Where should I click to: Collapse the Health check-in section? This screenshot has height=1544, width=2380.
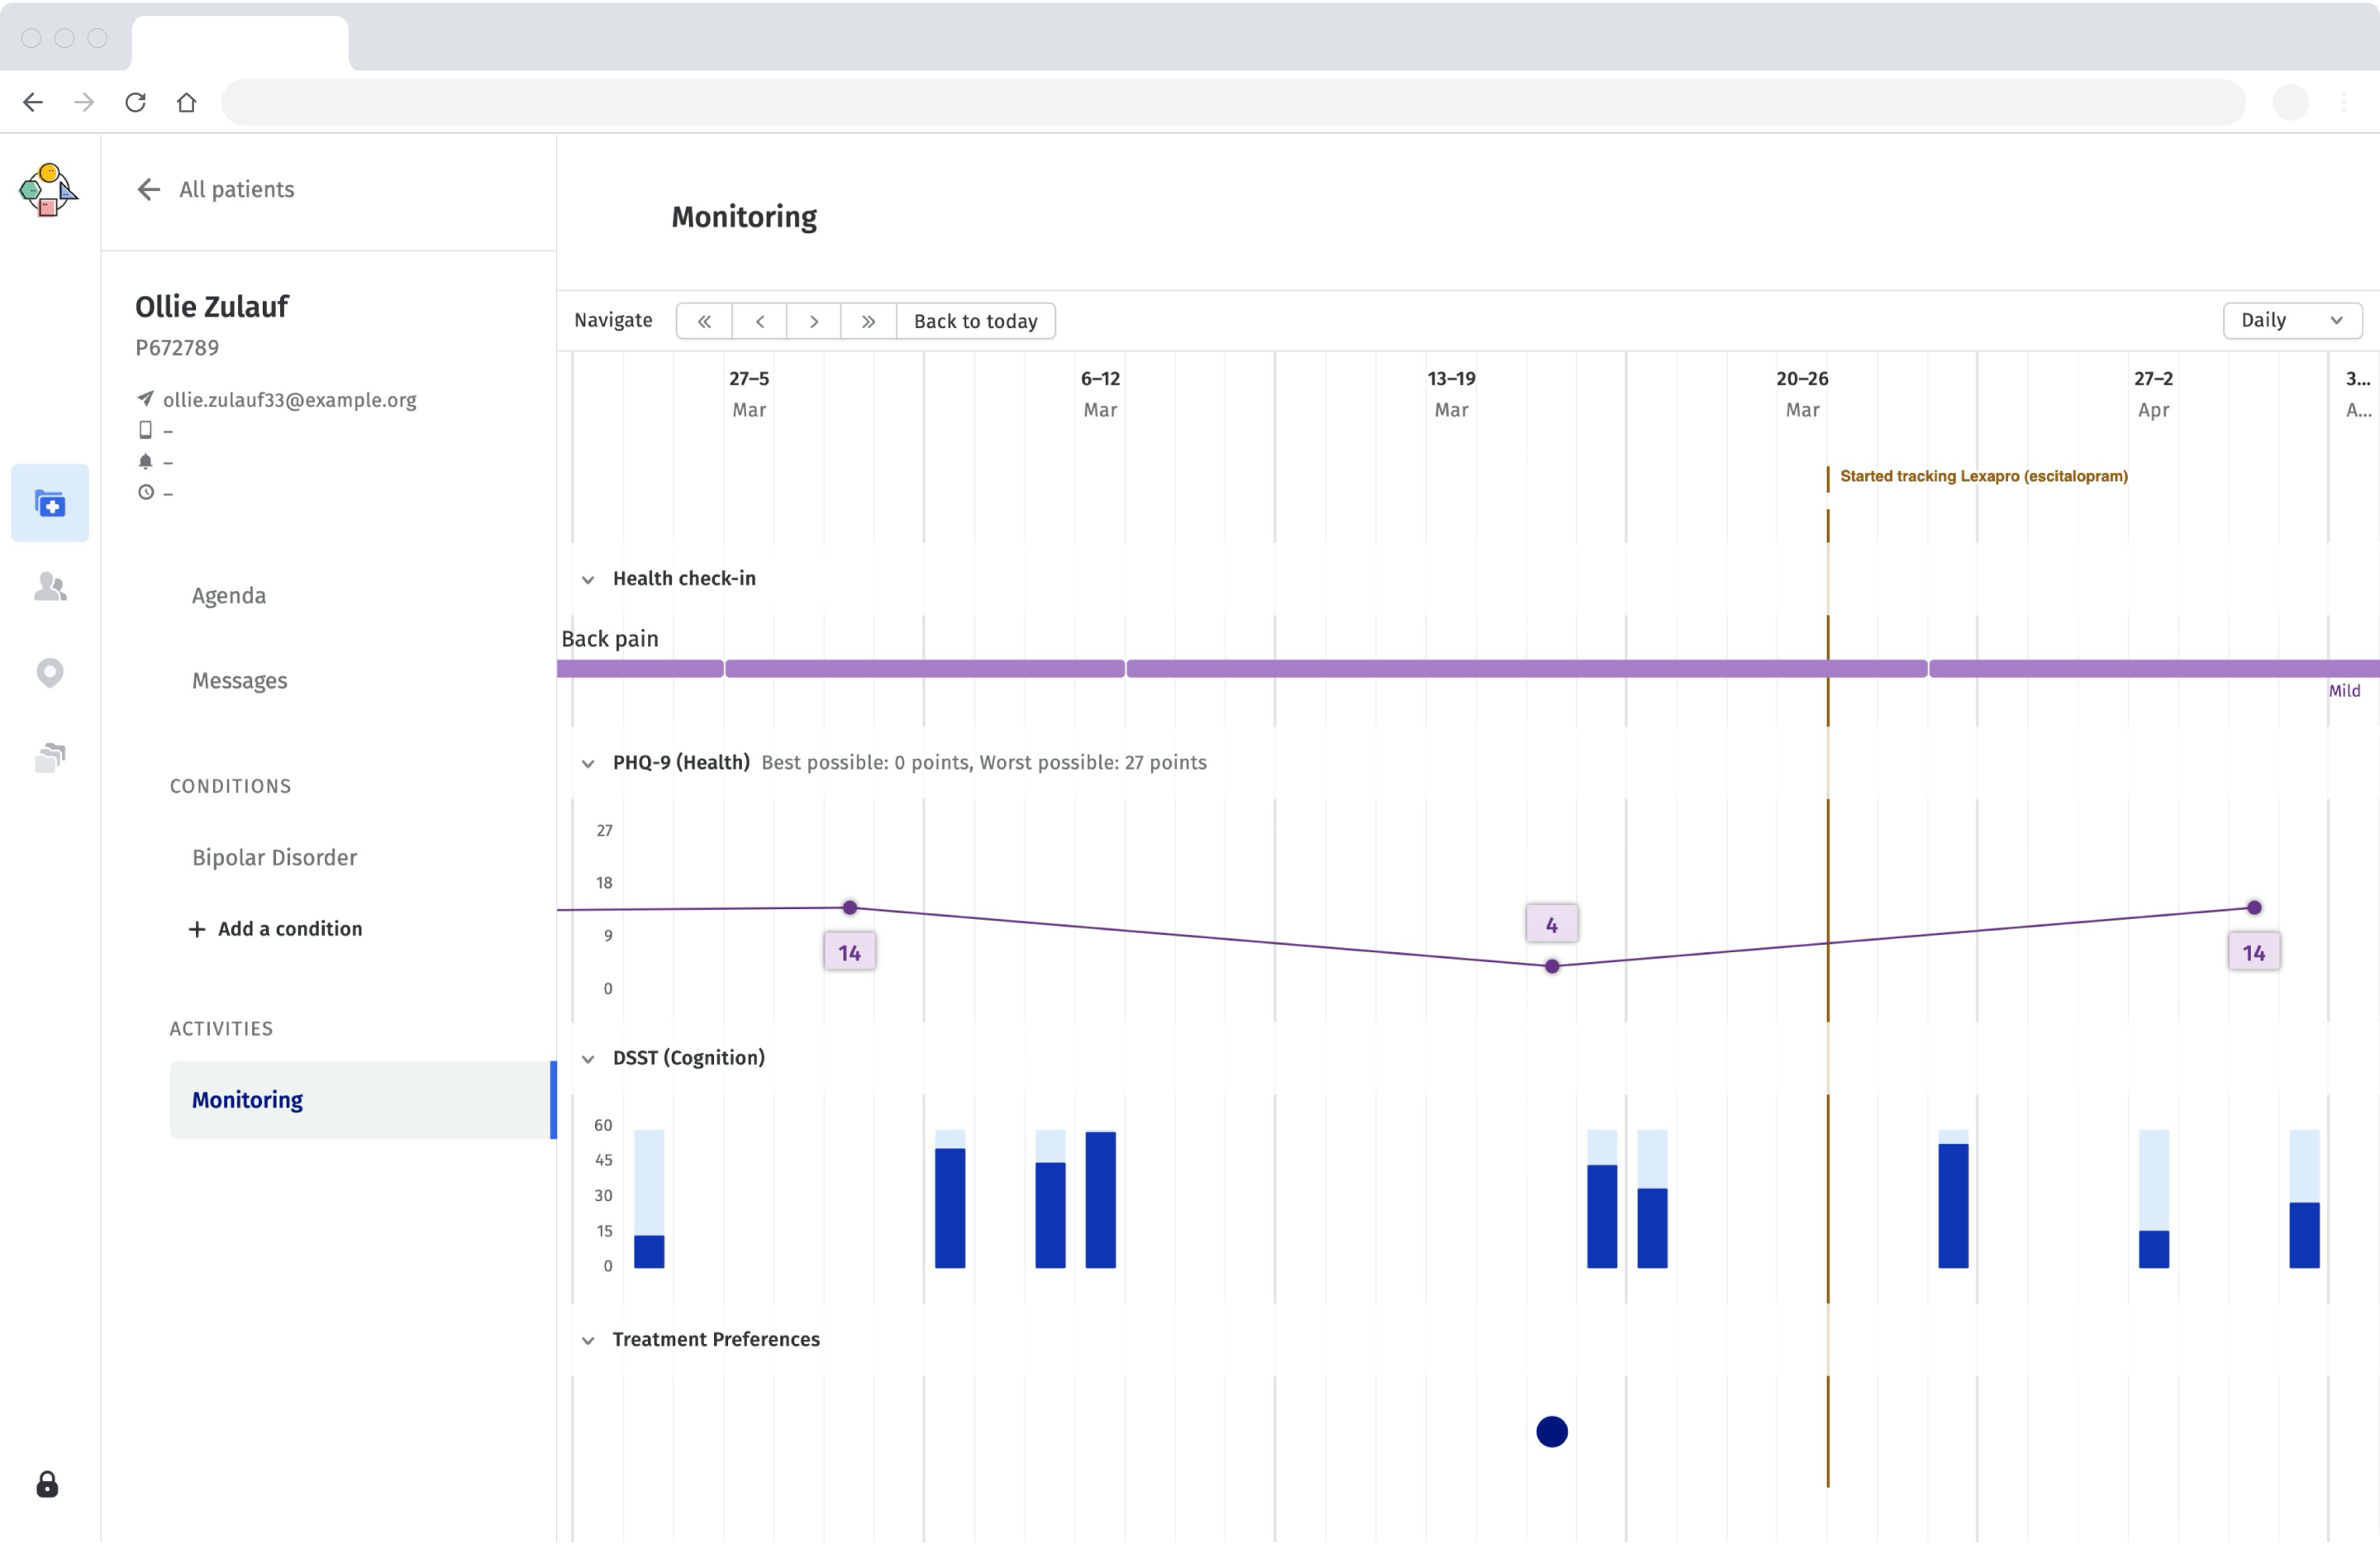tap(588, 580)
